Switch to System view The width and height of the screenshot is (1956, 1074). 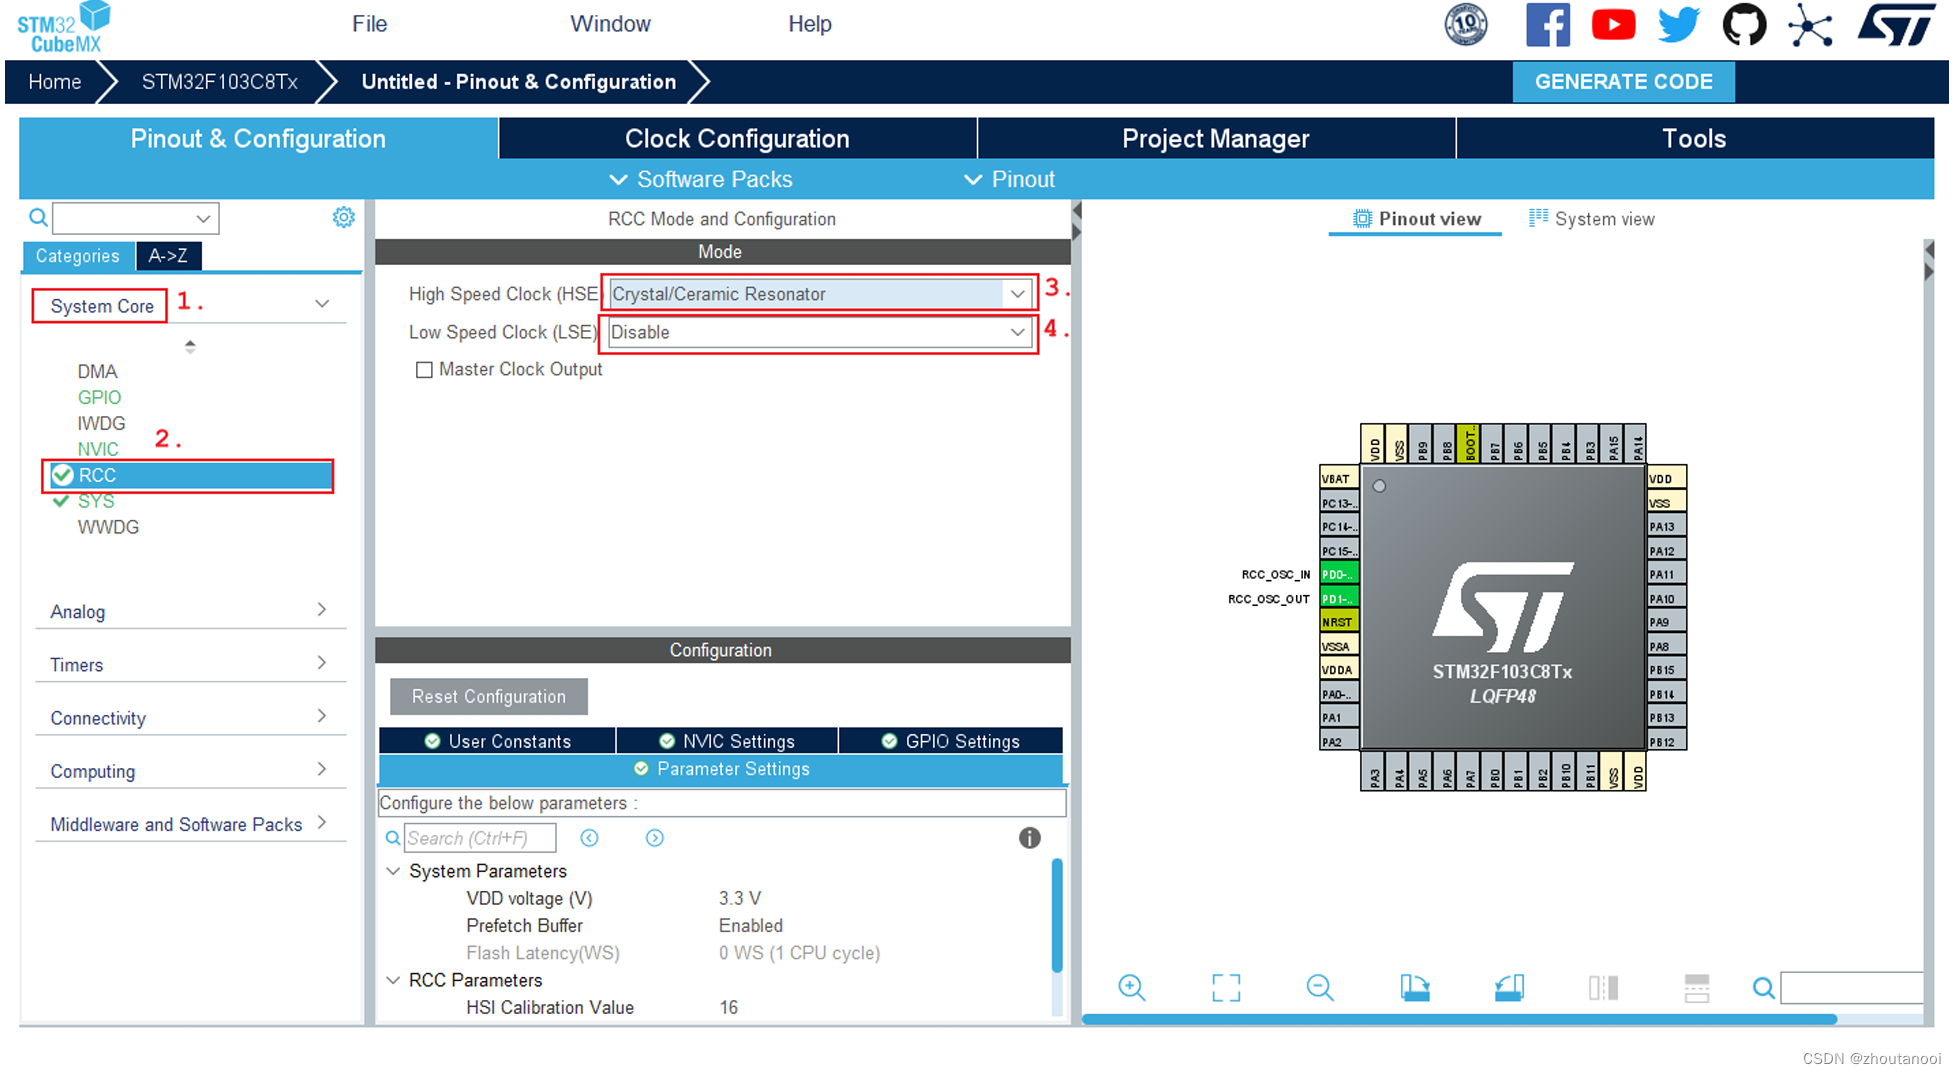(1592, 219)
